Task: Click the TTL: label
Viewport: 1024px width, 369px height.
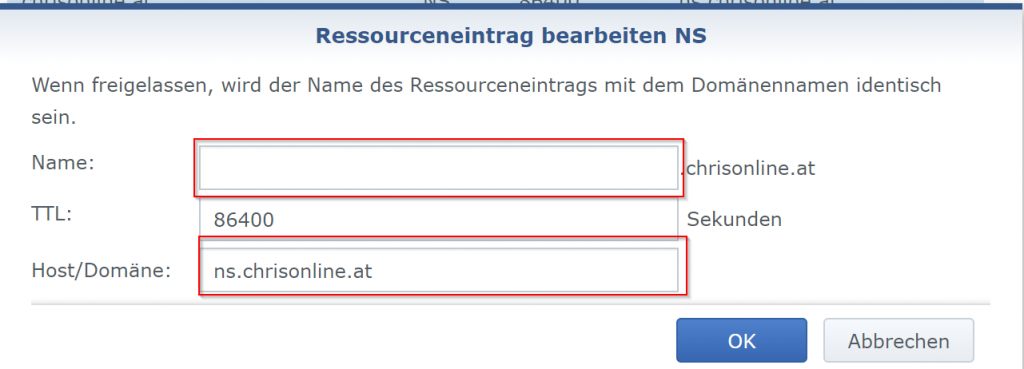Action: click(x=52, y=215)
